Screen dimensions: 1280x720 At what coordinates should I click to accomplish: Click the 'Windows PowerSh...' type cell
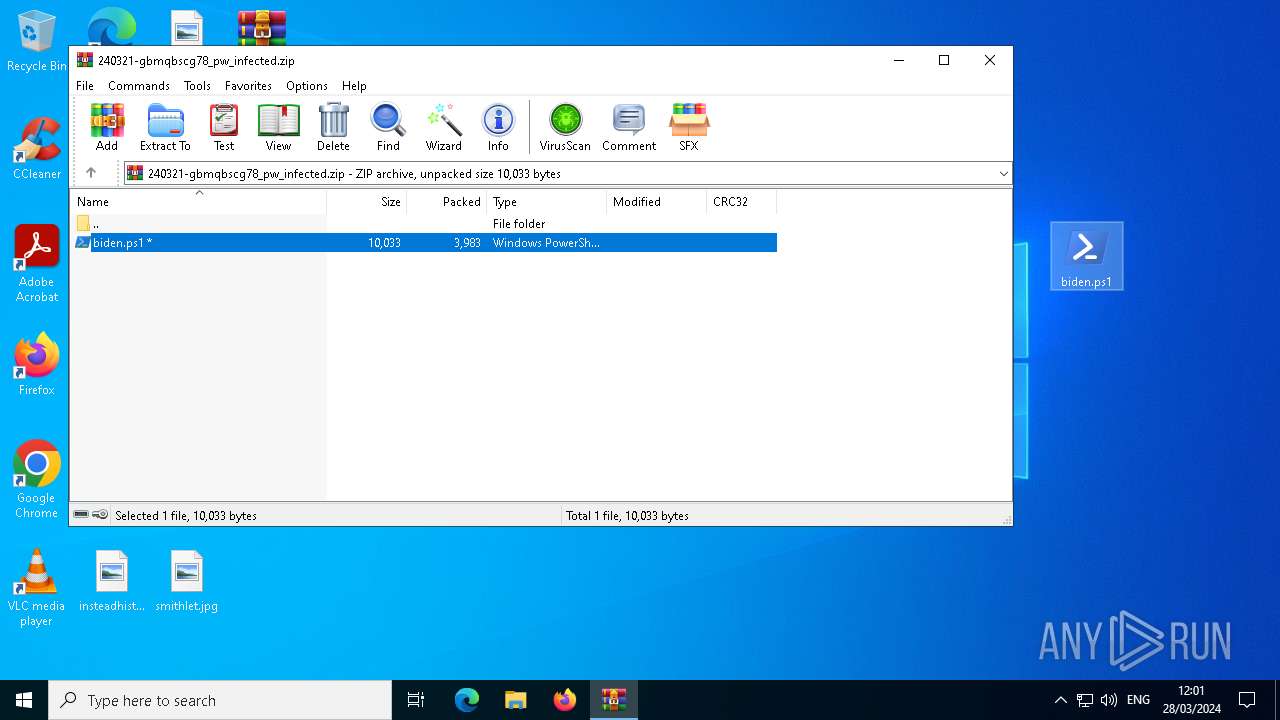(x=546, y=243)
